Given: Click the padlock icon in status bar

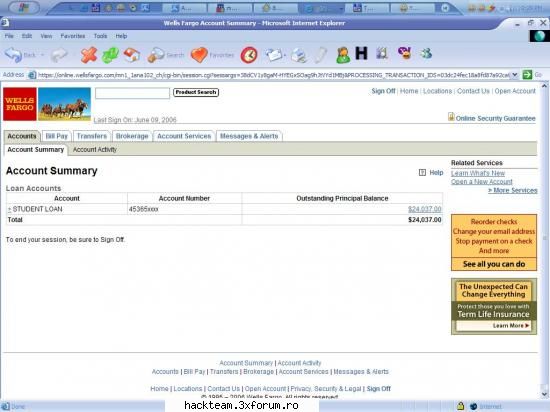Looking at the screenshot, I should [x=460, y=406].
